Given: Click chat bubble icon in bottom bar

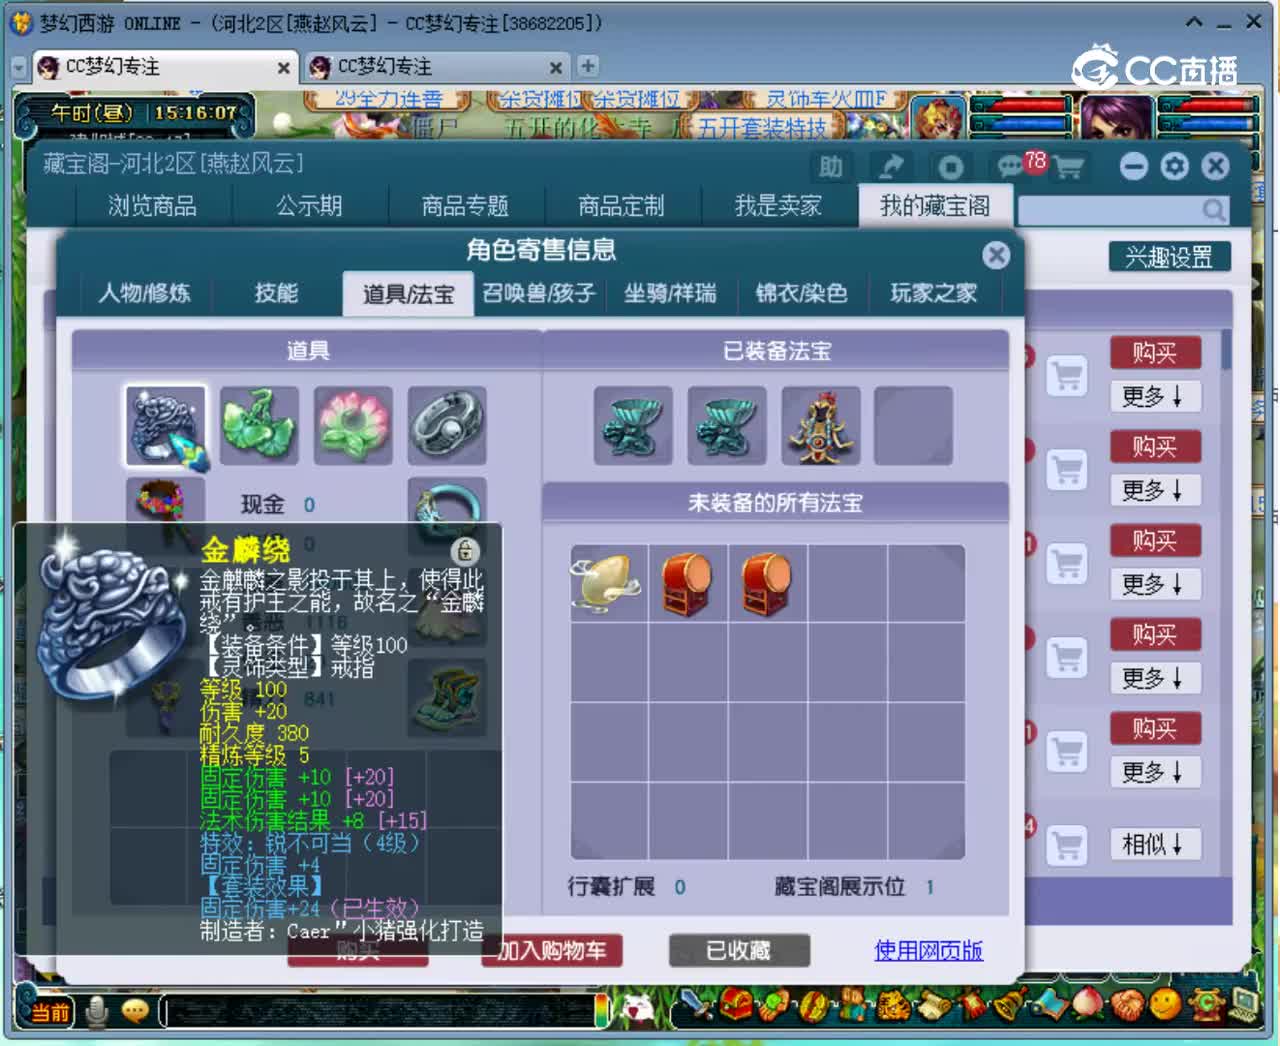Looking at the screenshot, I should (x=135, y=1012).
